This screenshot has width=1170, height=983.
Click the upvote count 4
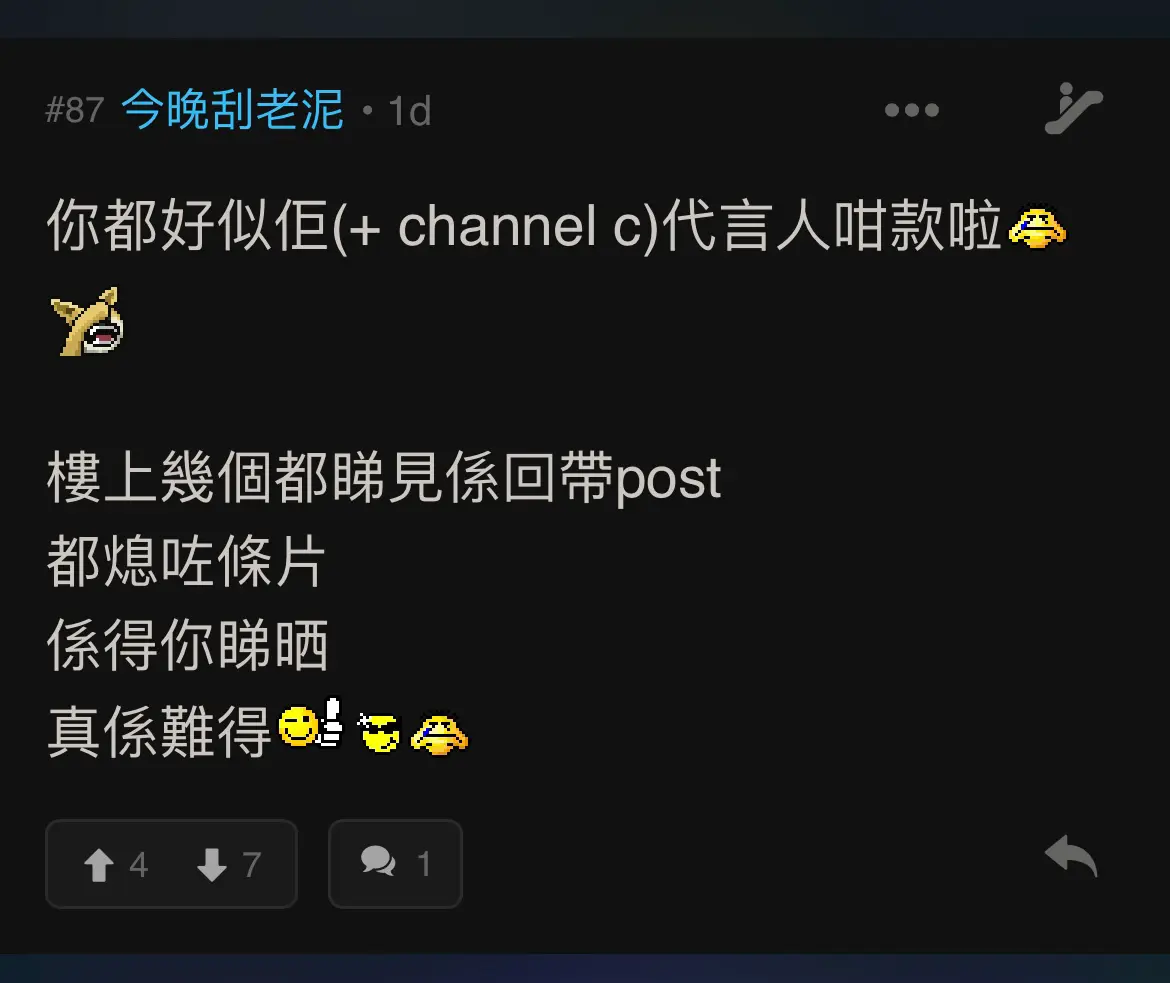pos(138,865)
